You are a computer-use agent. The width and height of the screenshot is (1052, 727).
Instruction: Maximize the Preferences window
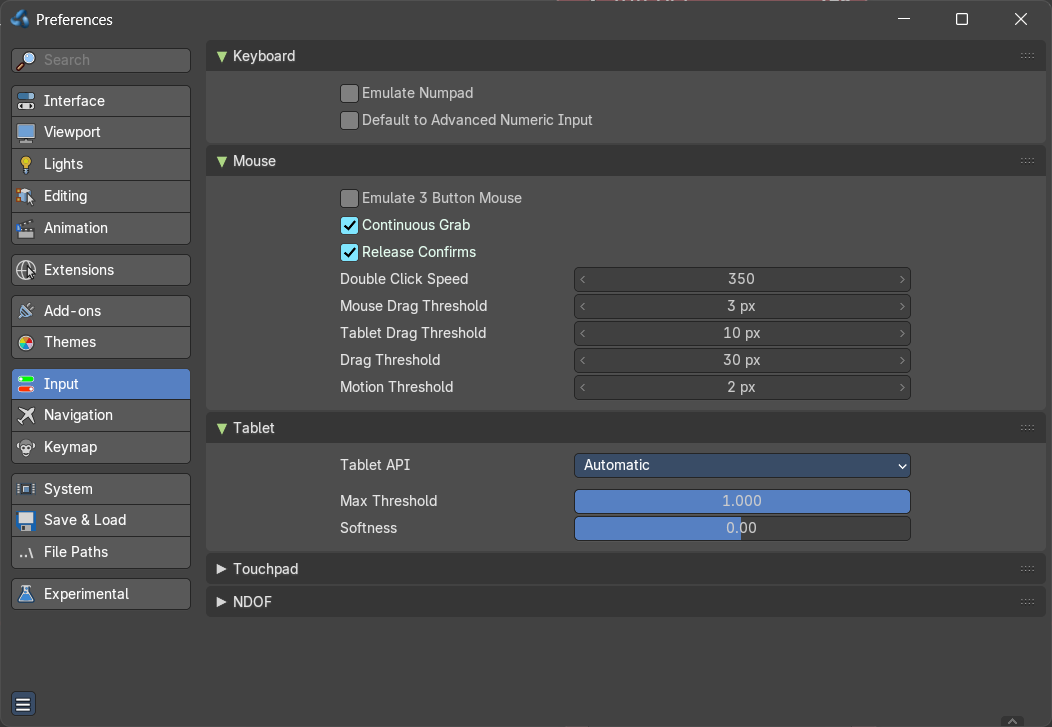point(961,19)
